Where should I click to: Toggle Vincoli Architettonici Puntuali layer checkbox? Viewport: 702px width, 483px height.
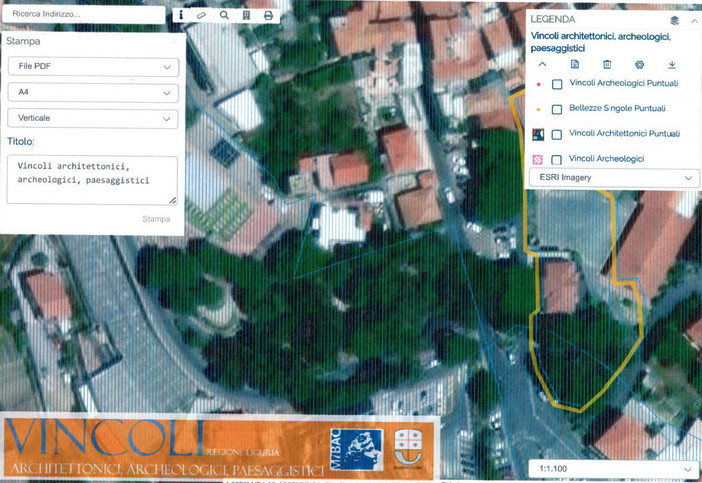tap(557, 135)
